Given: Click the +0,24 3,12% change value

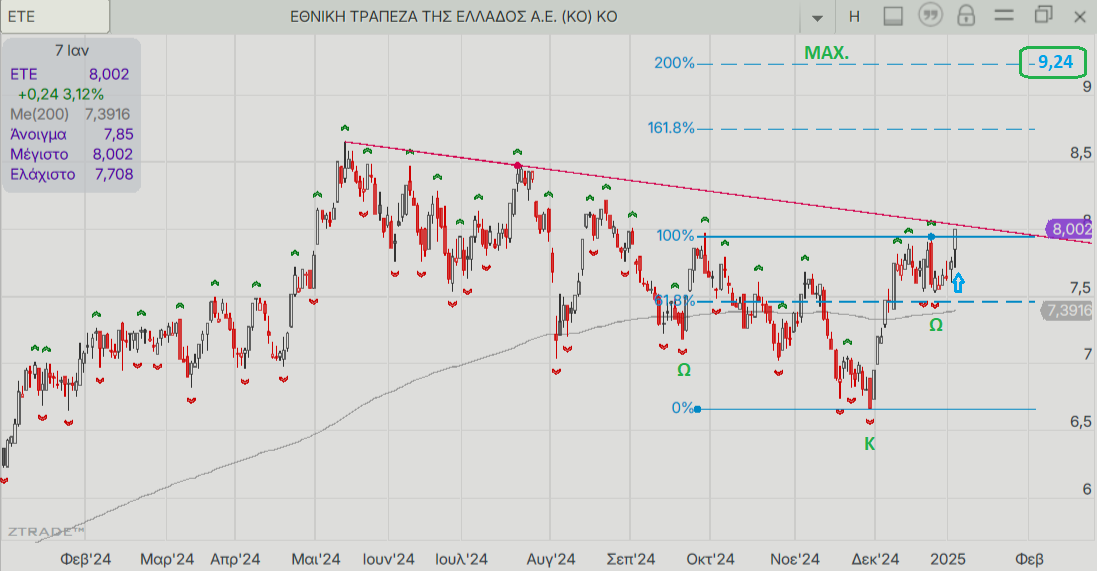Looking at the screenshot, I should pos(61,94).
